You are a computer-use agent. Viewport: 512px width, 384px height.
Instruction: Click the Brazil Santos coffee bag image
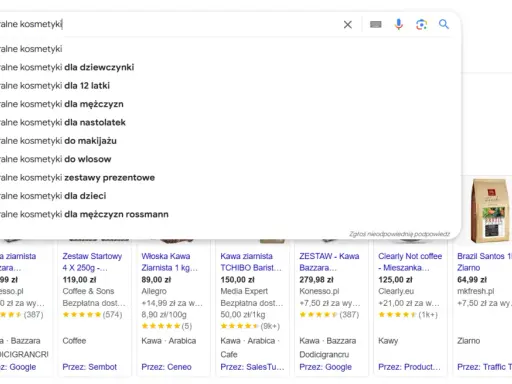[489, 211]
